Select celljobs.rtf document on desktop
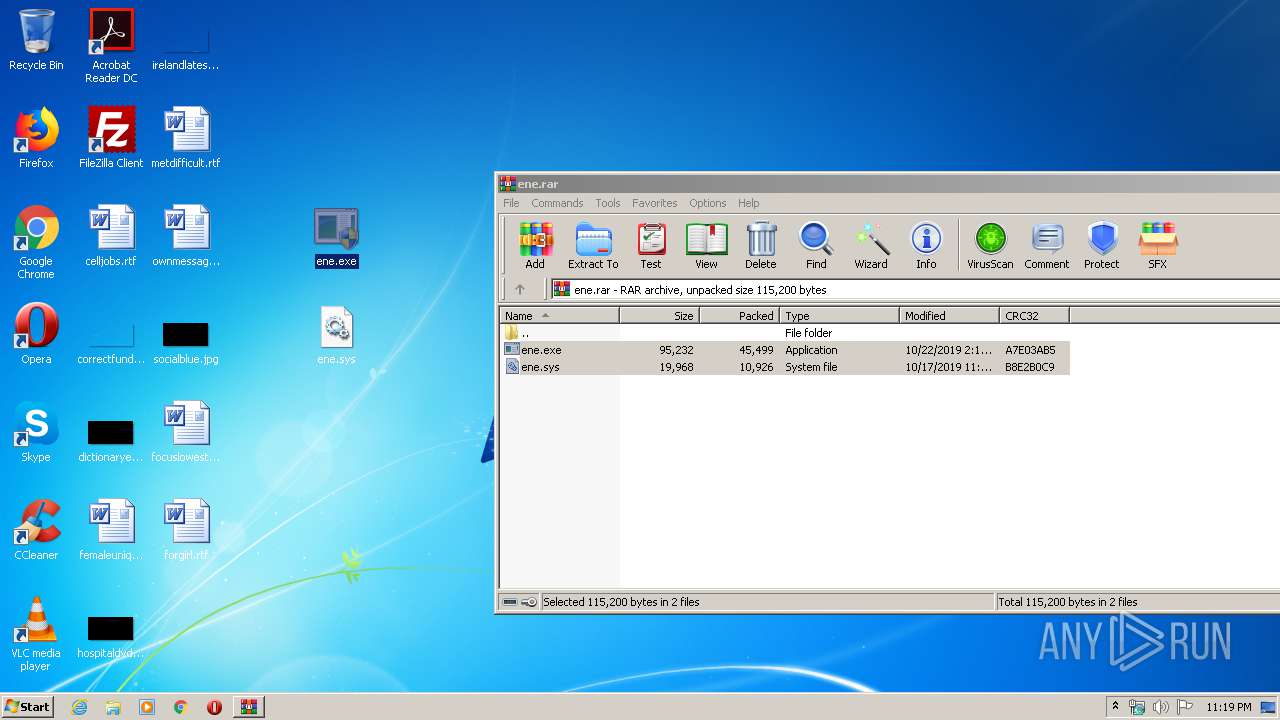 [x=111, y=236]
